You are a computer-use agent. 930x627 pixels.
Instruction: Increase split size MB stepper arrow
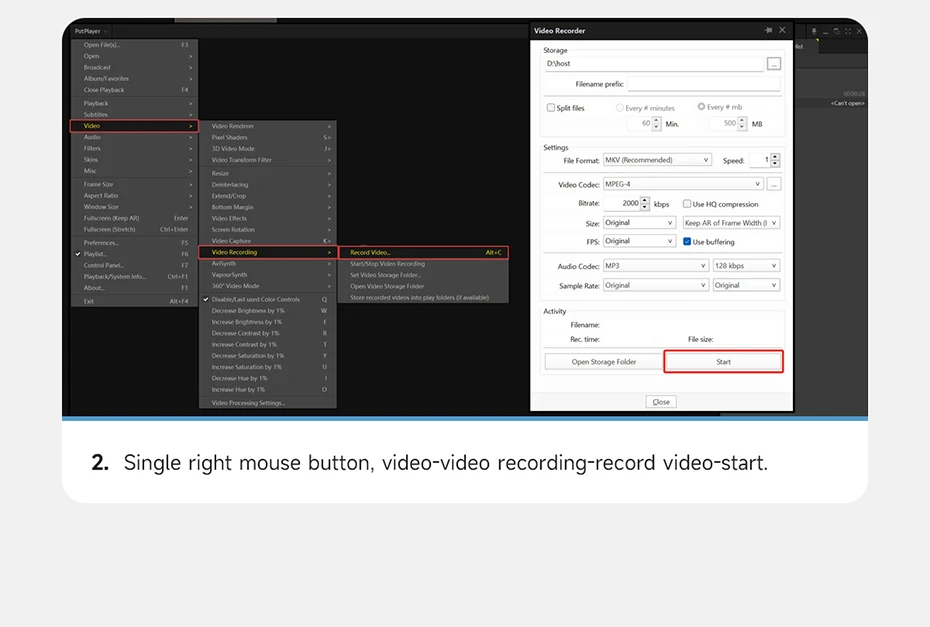[x=742, y=120]
